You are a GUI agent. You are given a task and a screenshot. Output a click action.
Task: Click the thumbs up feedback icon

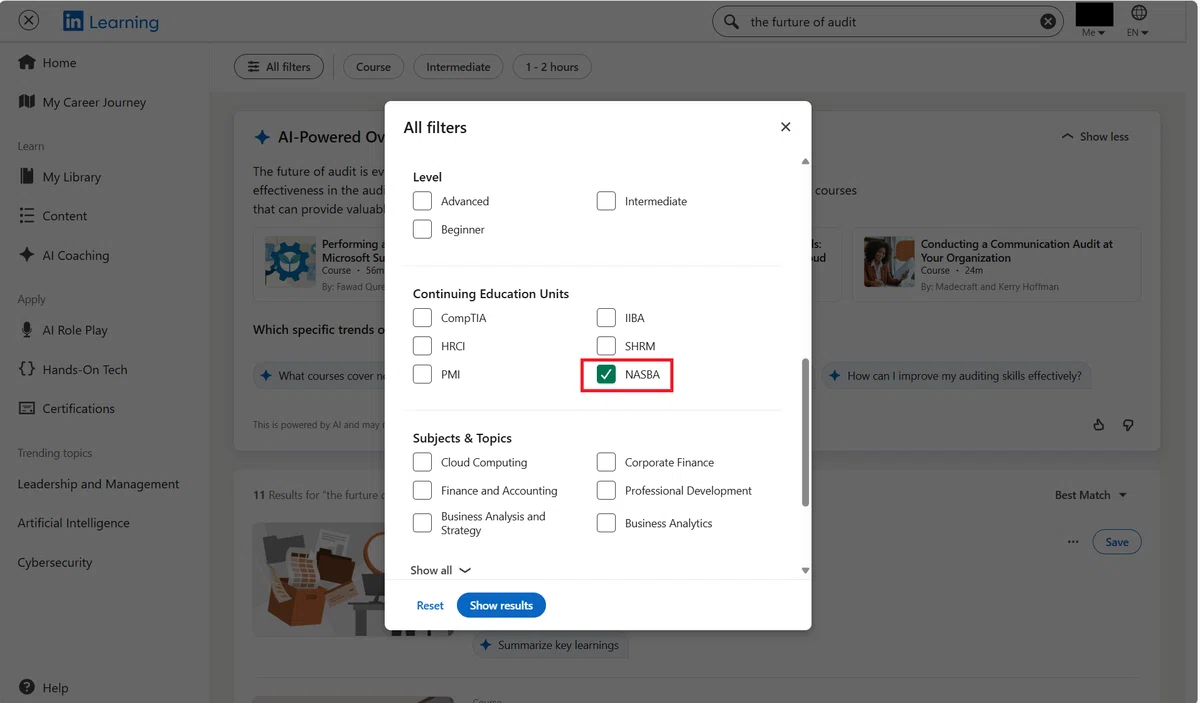click(x=1099, y=425)
